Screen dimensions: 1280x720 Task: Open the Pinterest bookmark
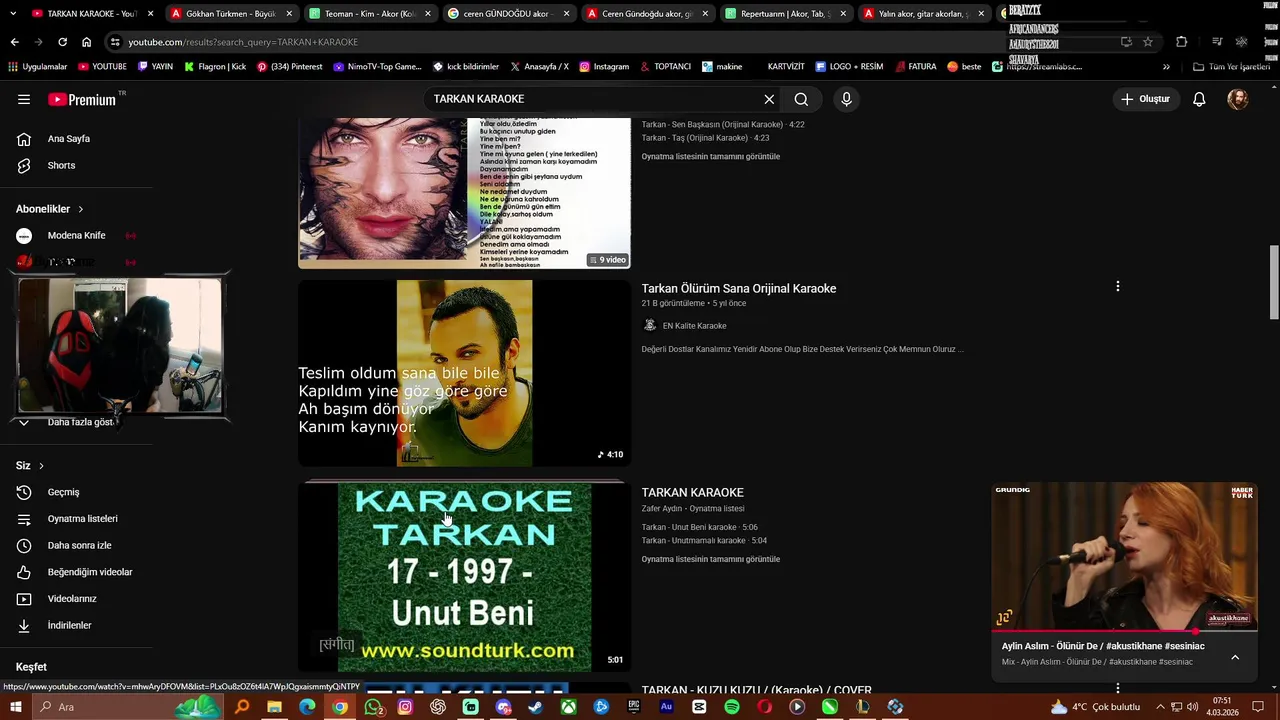(290, 67)
